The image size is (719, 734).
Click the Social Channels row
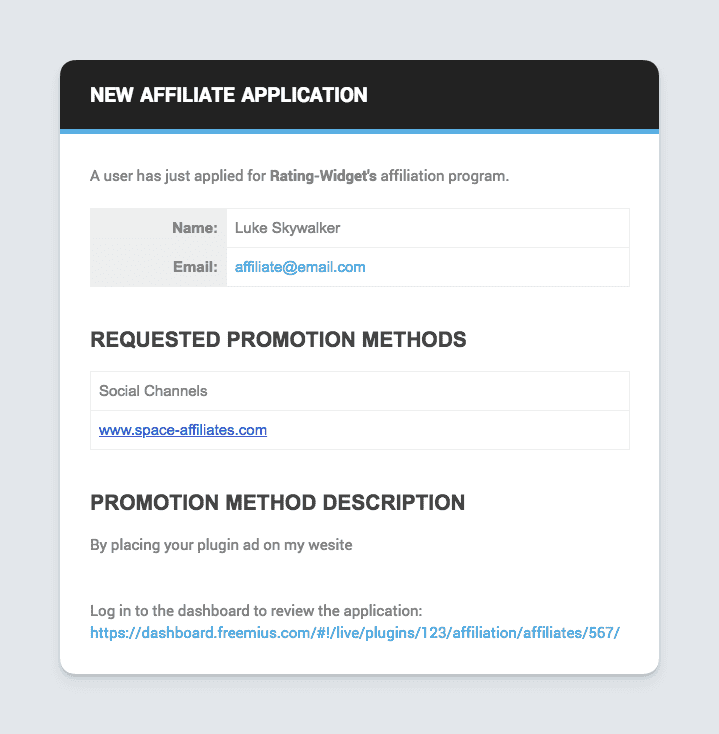[360, 391]
